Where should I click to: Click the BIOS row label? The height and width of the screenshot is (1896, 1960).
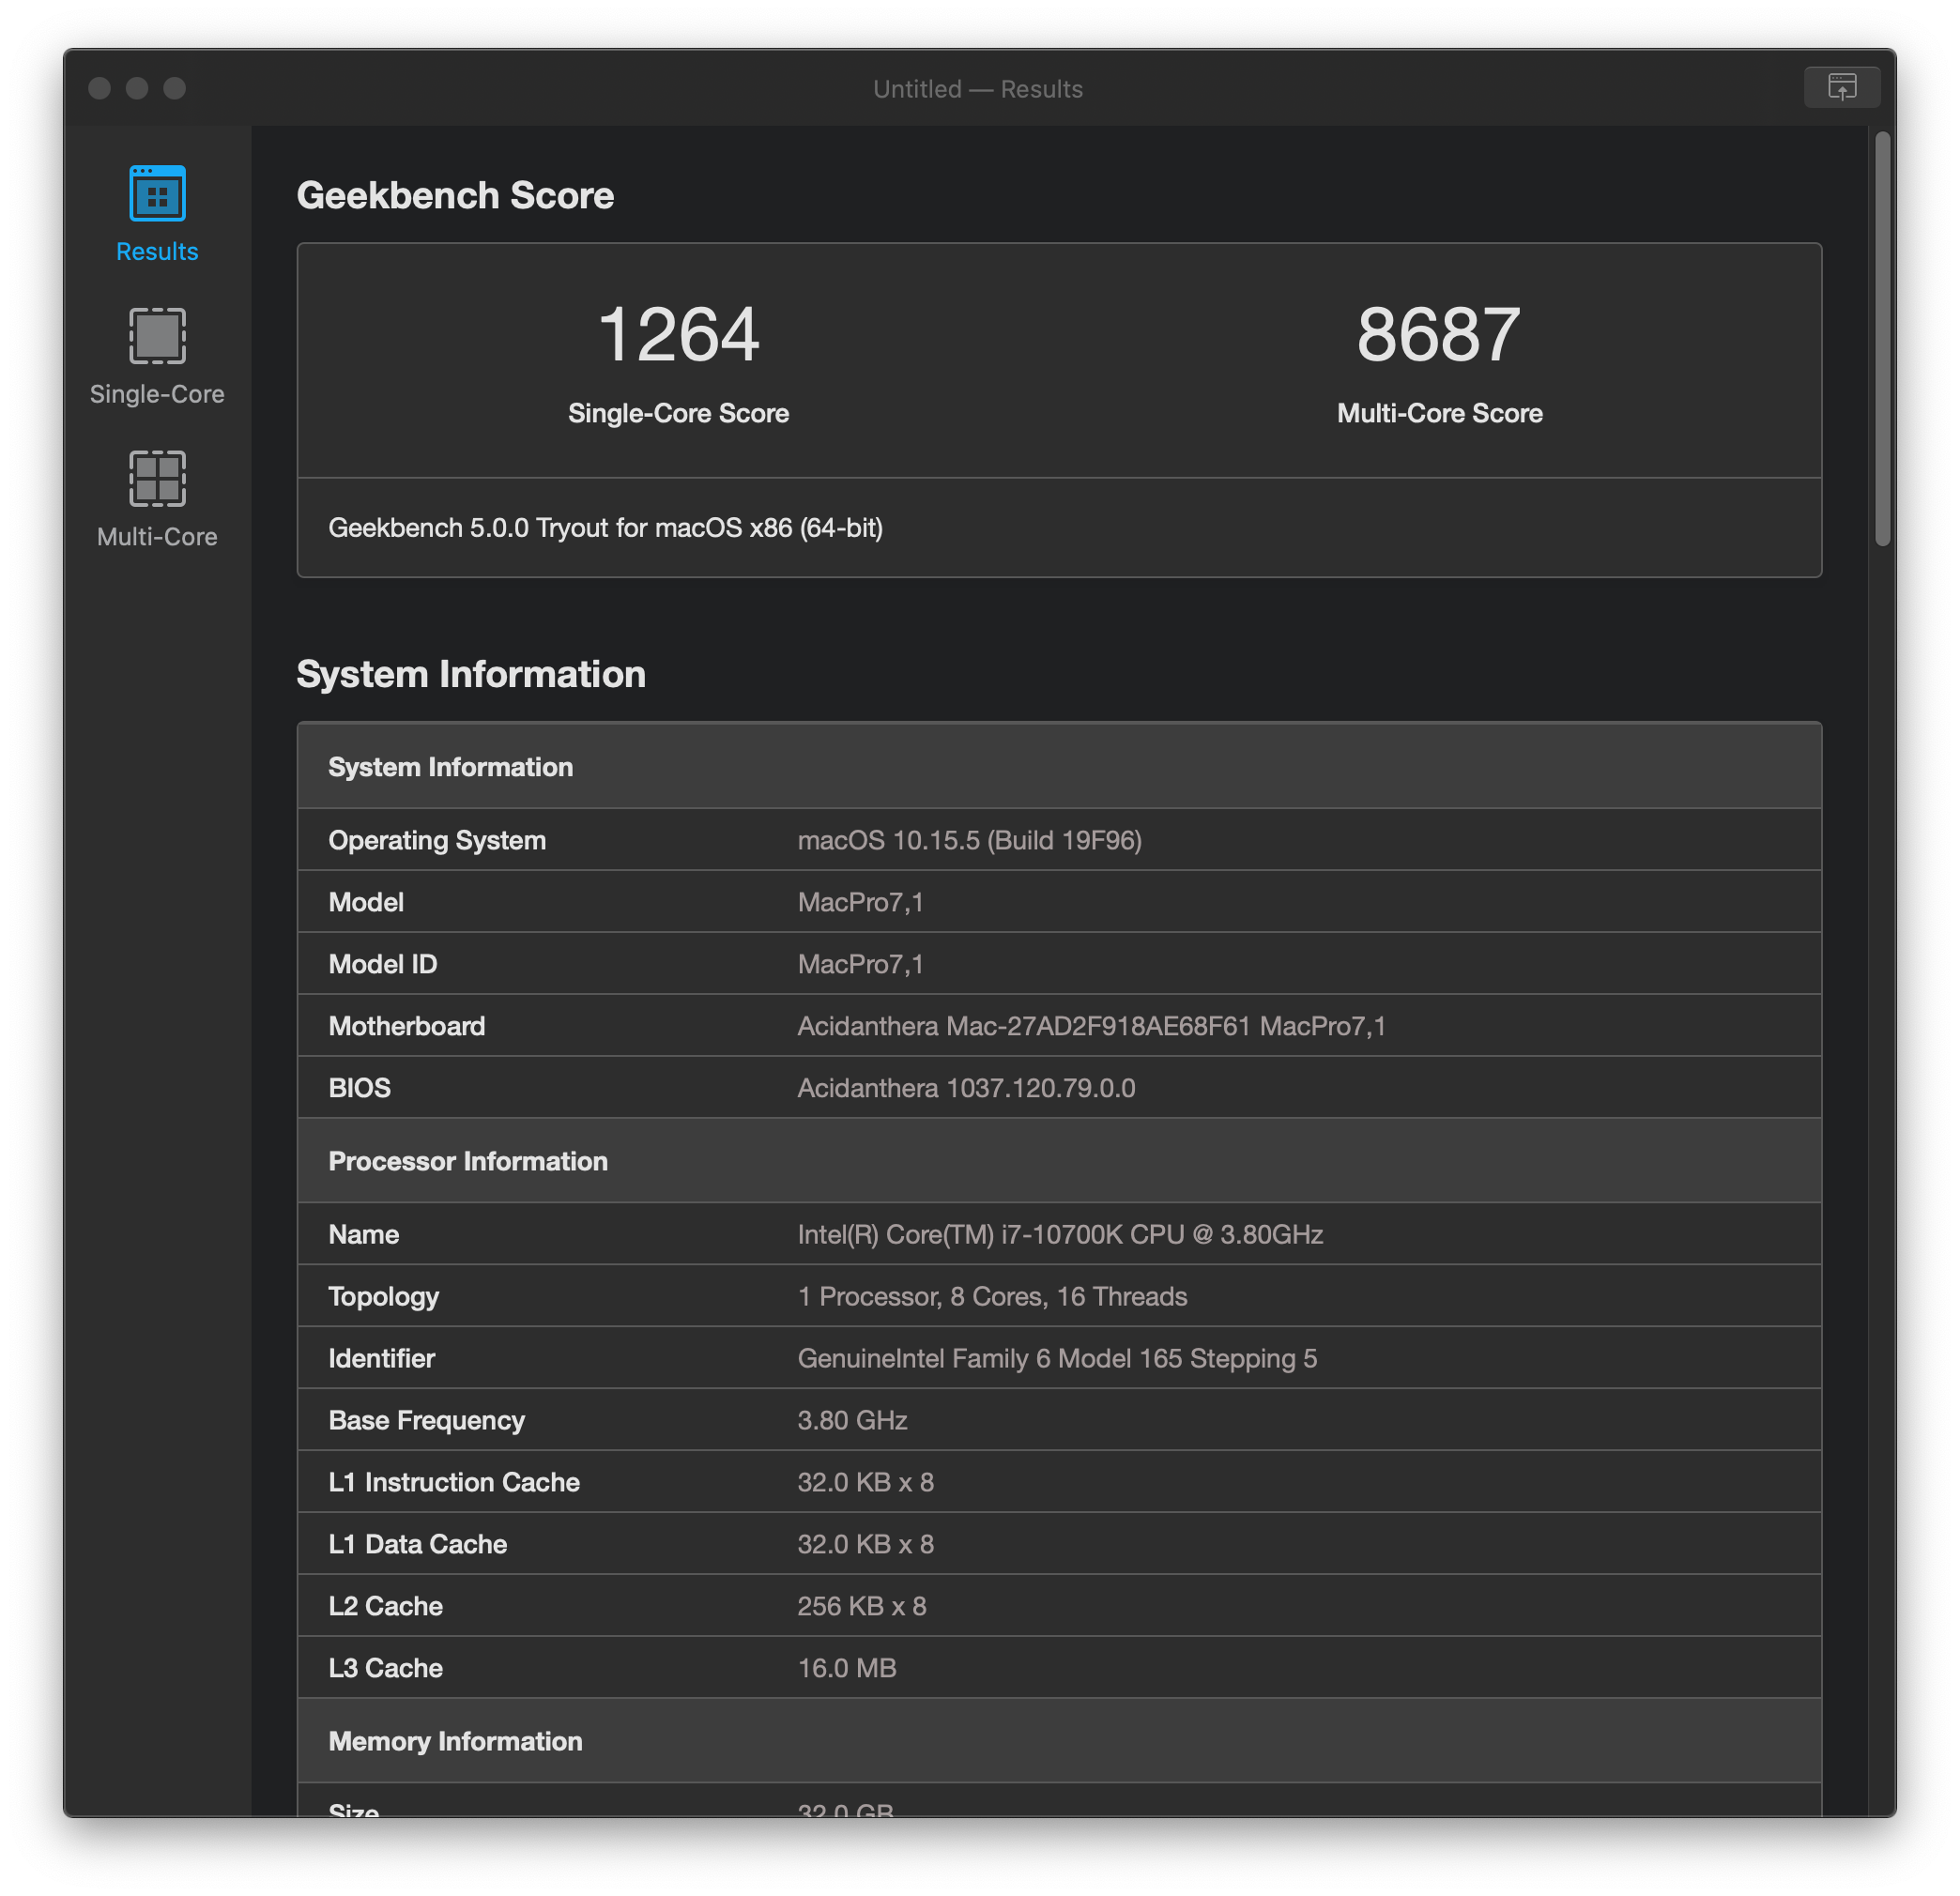click(359, 1088)
